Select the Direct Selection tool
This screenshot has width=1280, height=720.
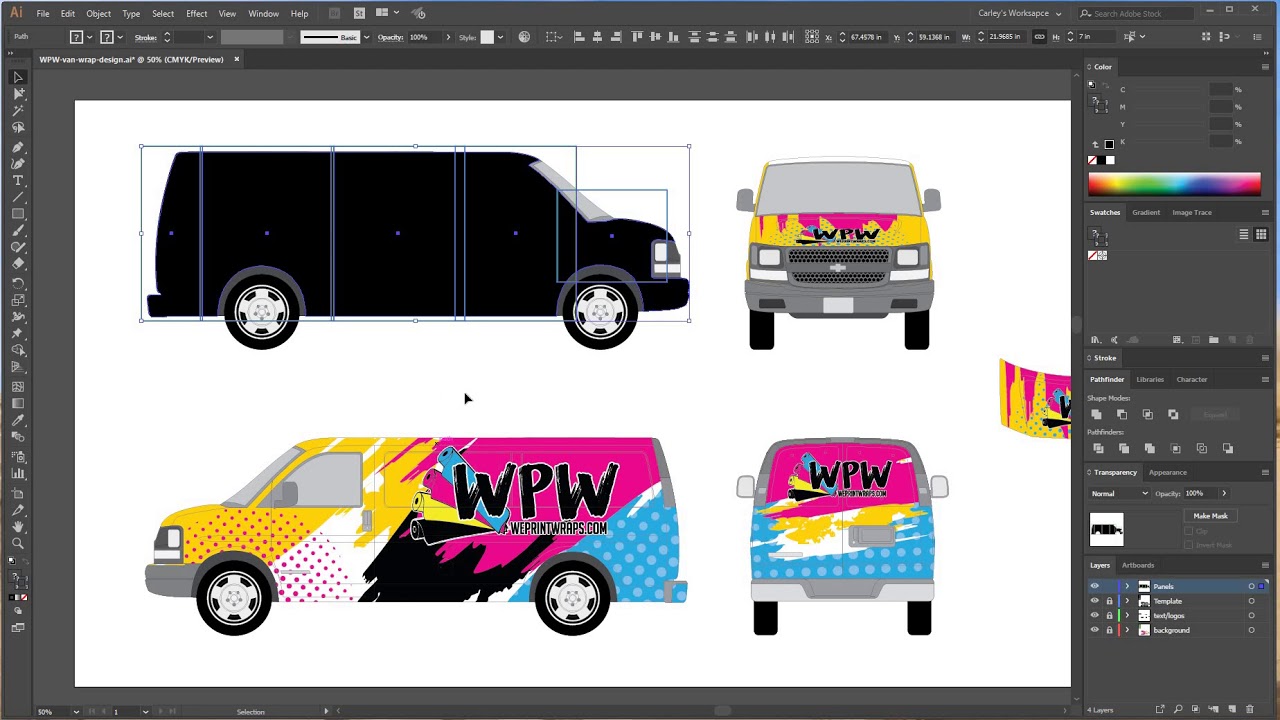click(x=18, y=94)
